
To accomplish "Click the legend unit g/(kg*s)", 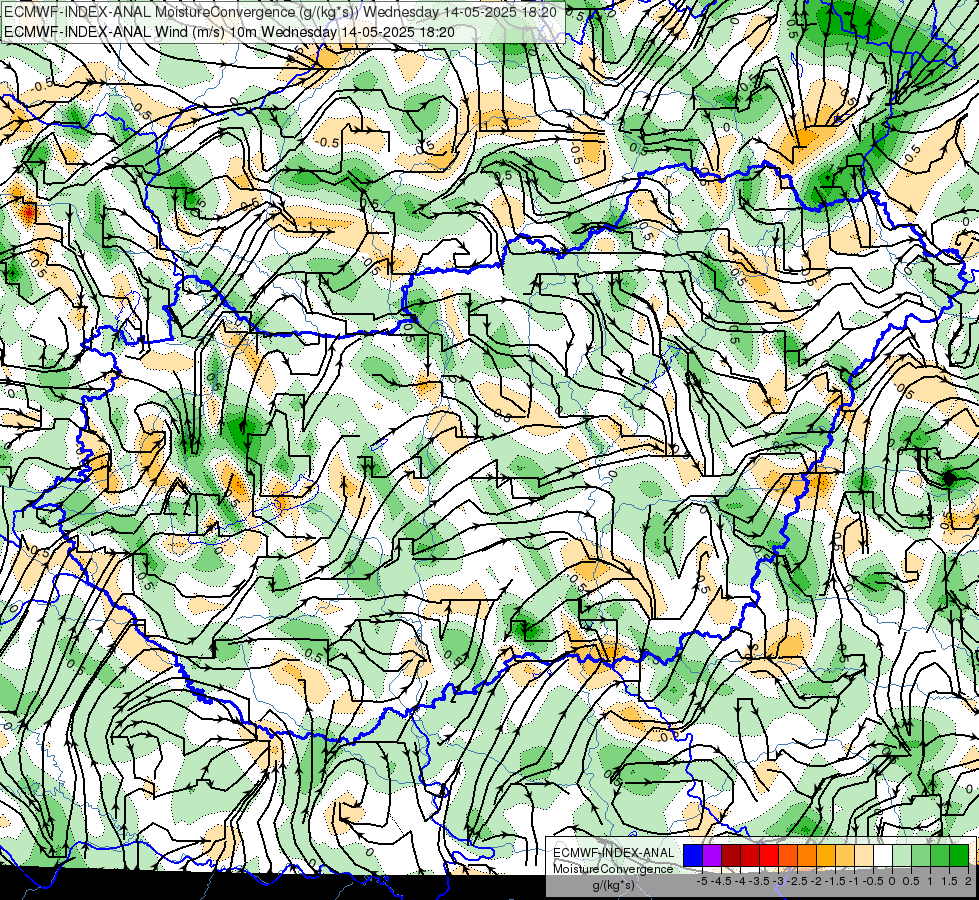I will [x=614, y=885].
